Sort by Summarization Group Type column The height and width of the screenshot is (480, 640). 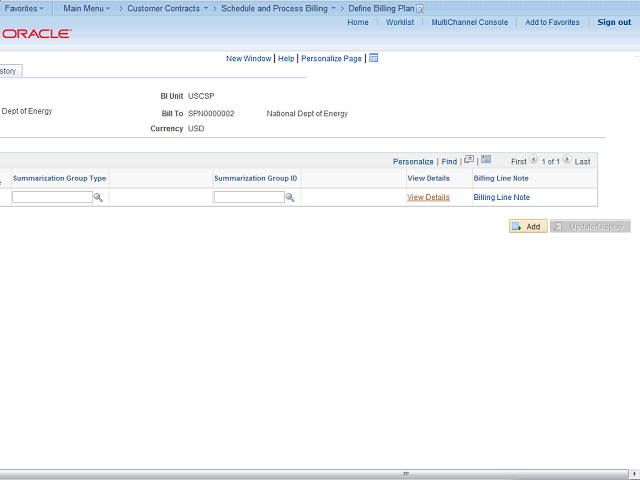pyautogui.click(x=60, y=178)
